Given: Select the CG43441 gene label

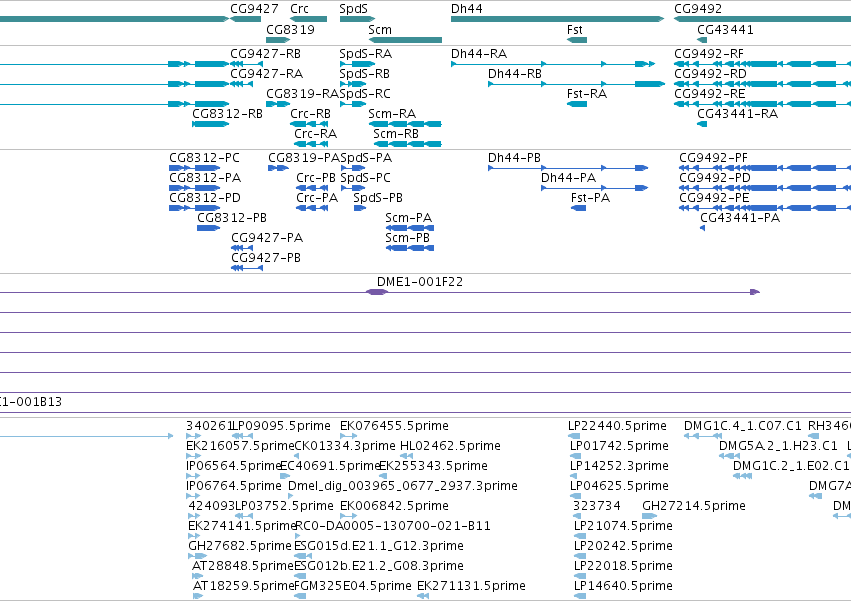Looking at the screenshot, I should click(x=725, y=29).
